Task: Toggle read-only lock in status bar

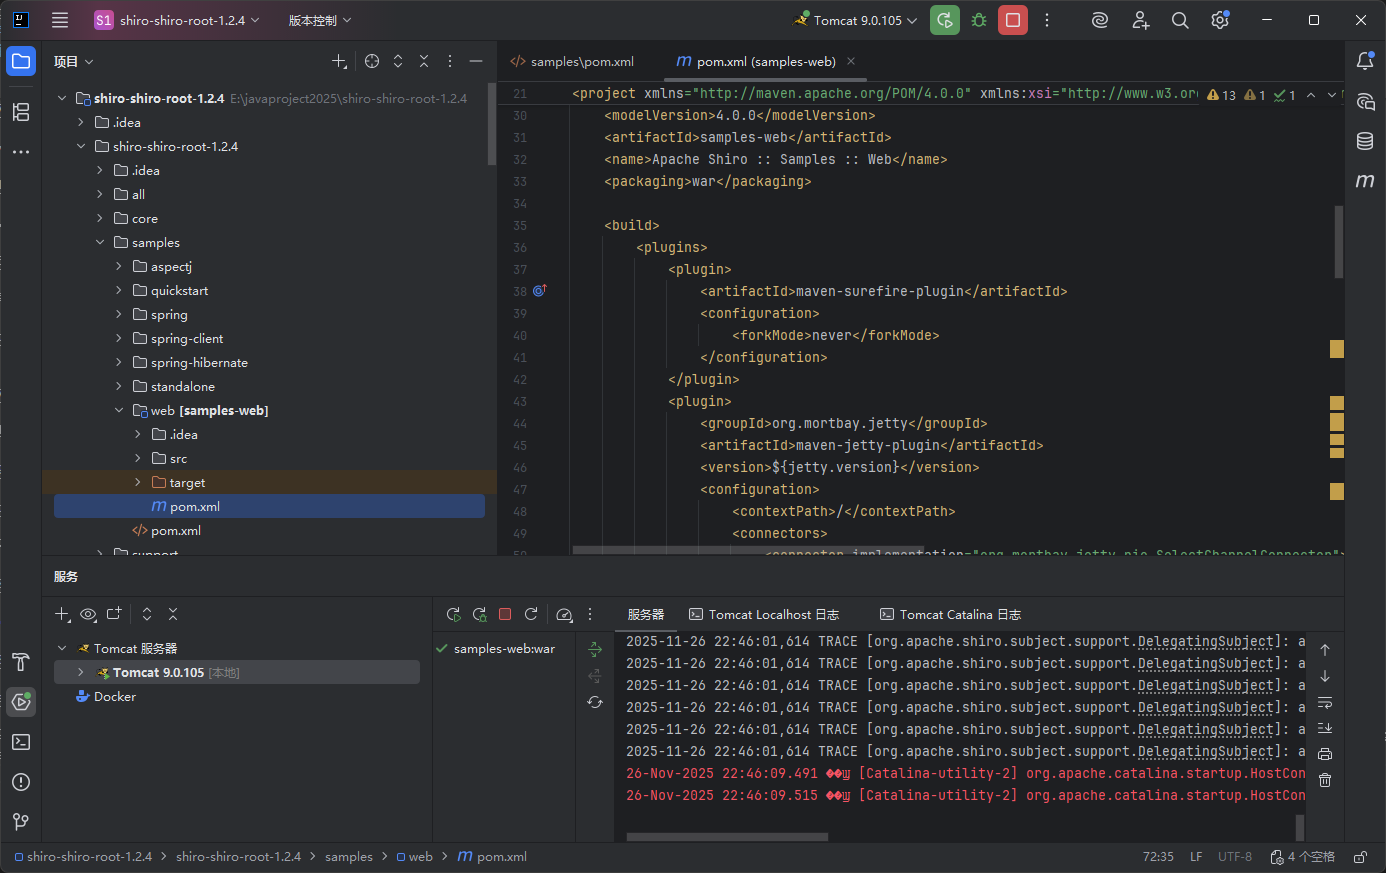Action: [x=1360, y=857]
